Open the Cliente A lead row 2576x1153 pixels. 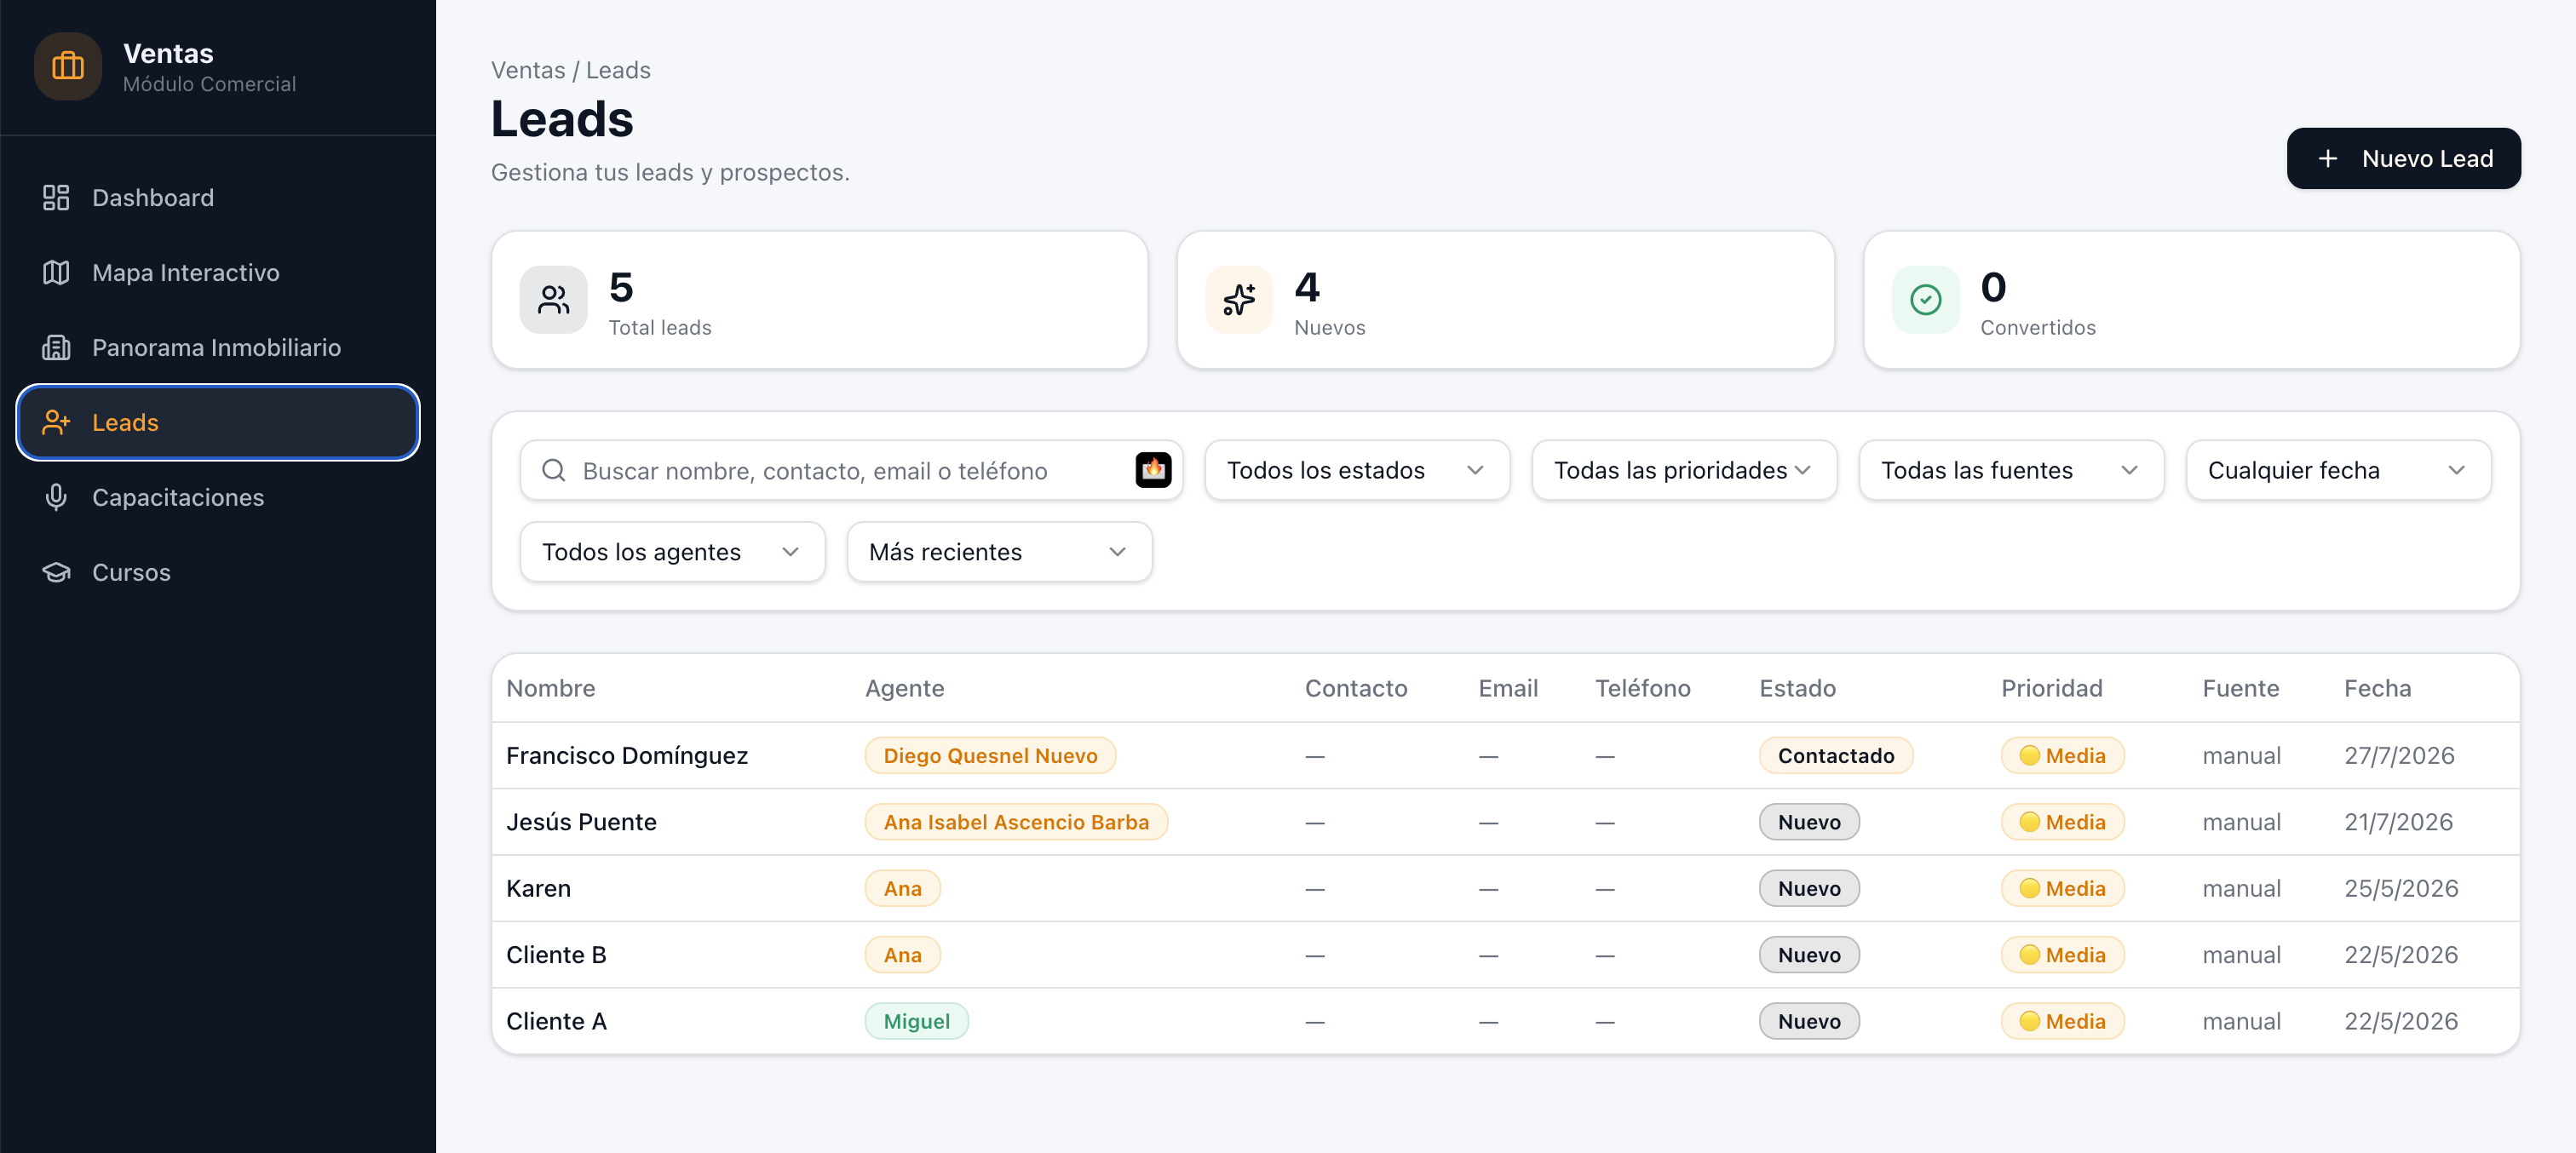1505,1022
